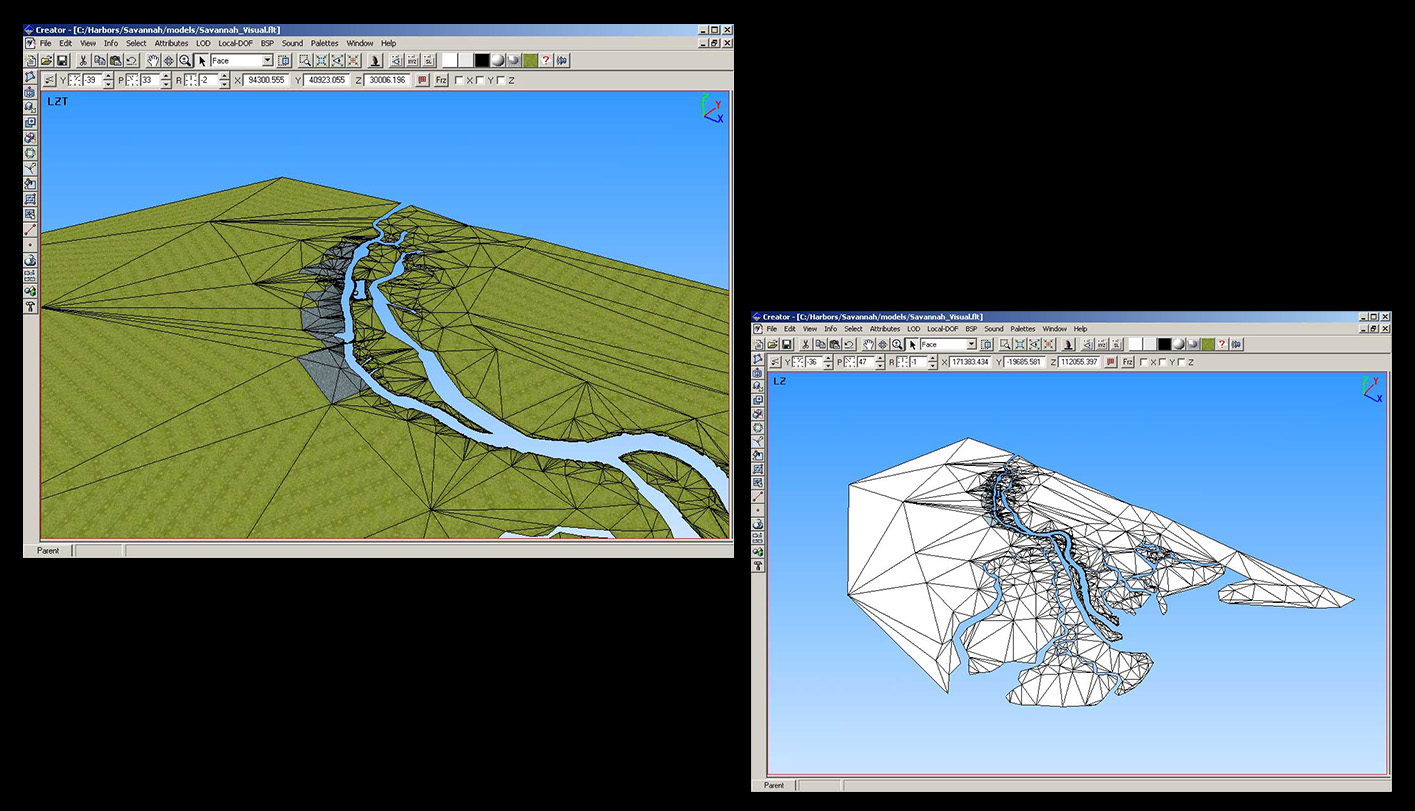Click the red question mark help icon in the wireframe window

1221,345
